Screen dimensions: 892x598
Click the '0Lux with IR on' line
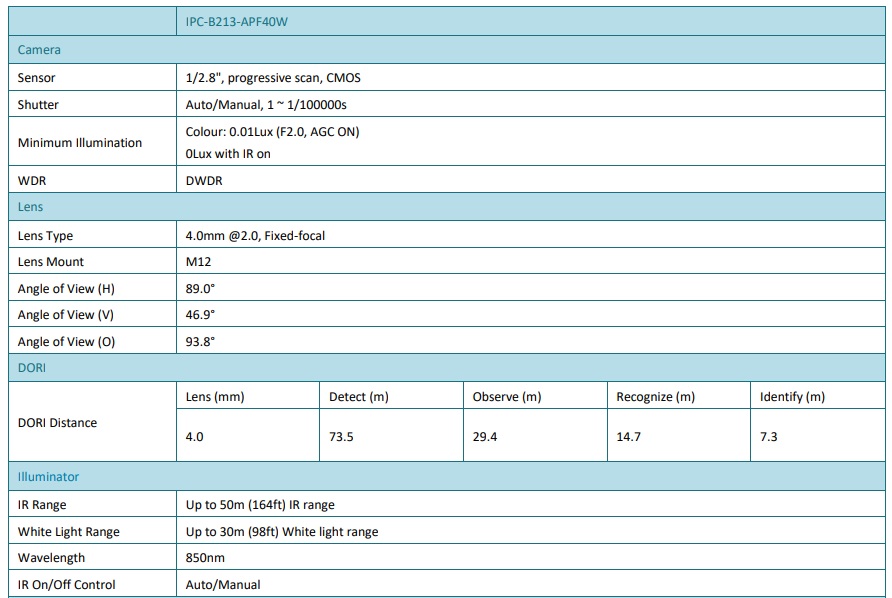(228, 154)
